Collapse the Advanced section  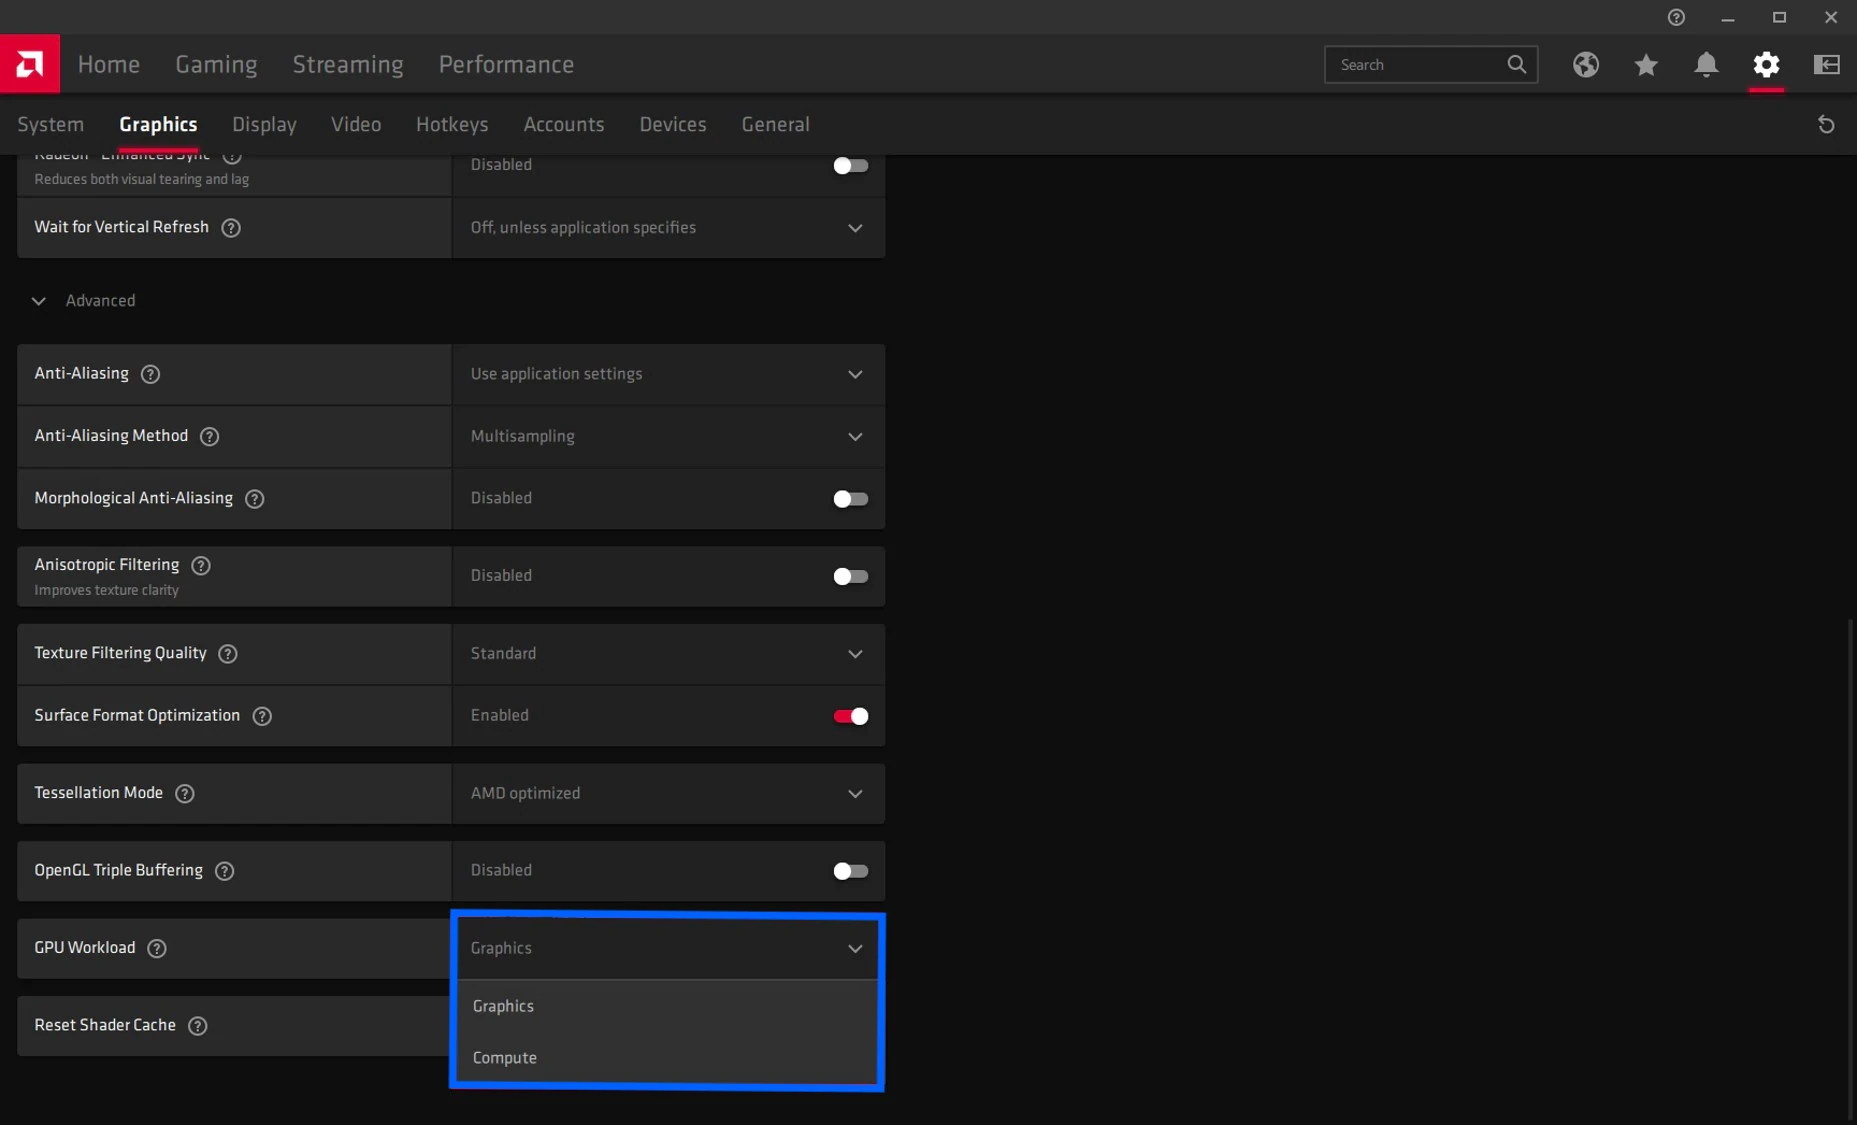(x=39, y=301)
